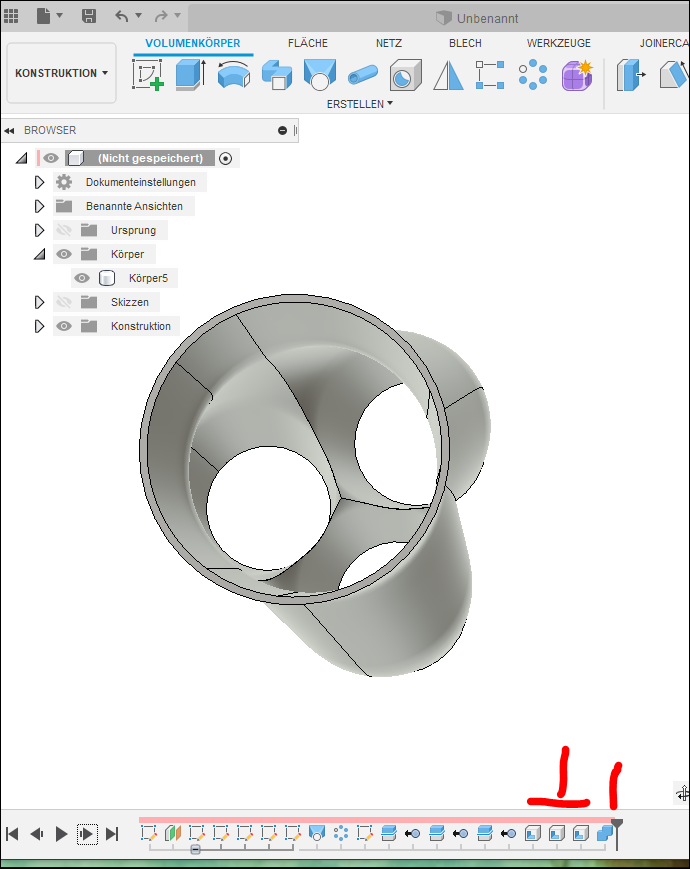Viewport: 690px width, 869px height.
Task: Hide the Körper5 body with eye icon
Action: tap(82, 278)
